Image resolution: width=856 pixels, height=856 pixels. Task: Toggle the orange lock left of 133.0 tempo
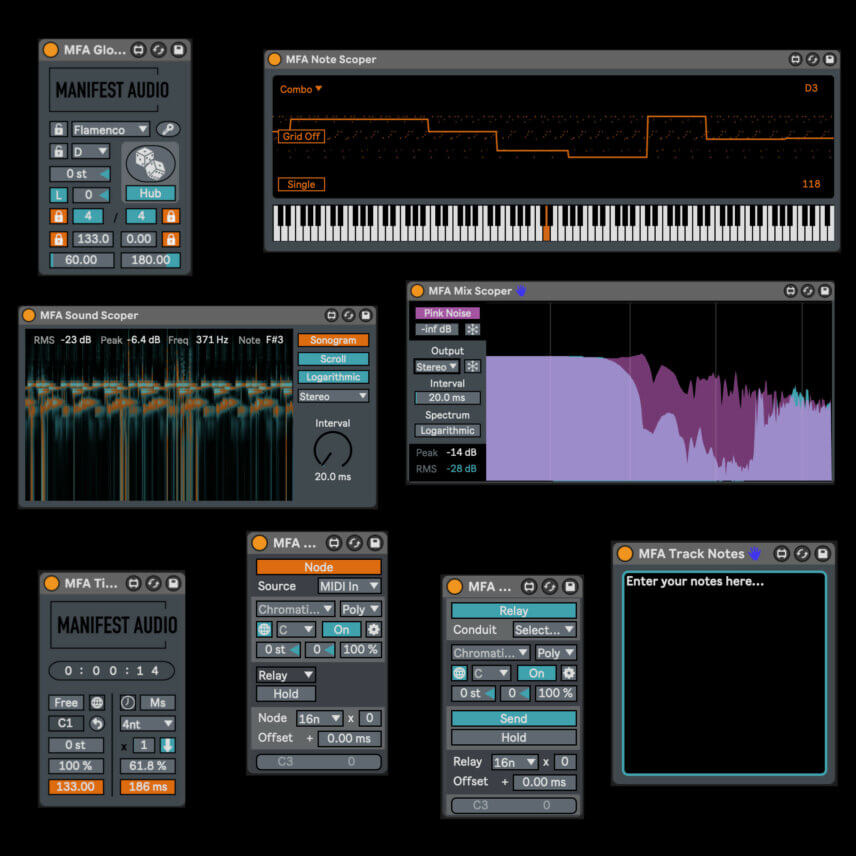click(x=59, y=239)
